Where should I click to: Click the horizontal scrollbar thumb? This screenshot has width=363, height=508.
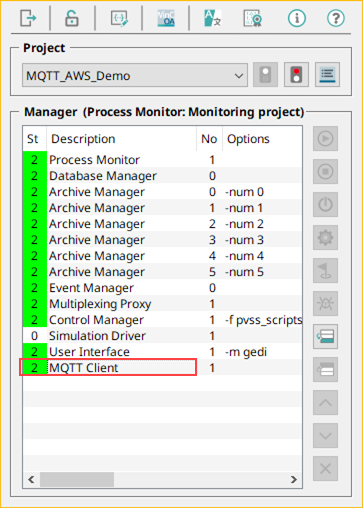tap(77, 480)
